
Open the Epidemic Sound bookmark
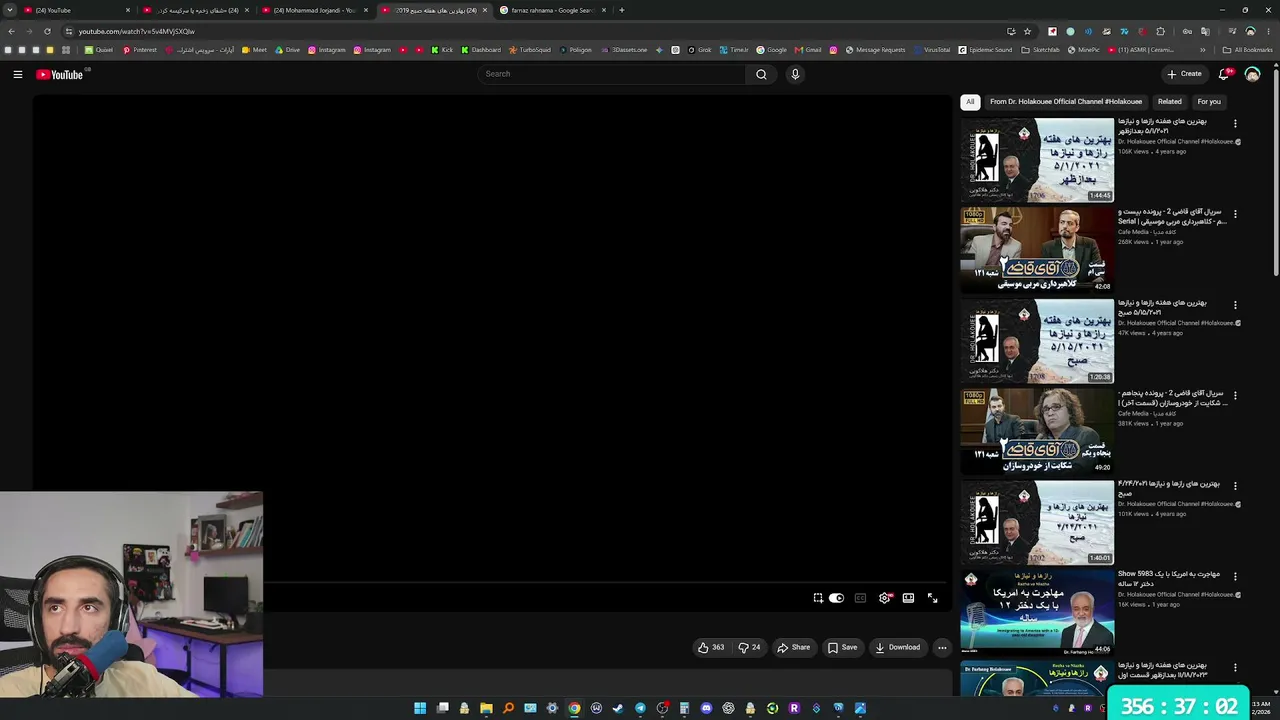pos(985,50)
